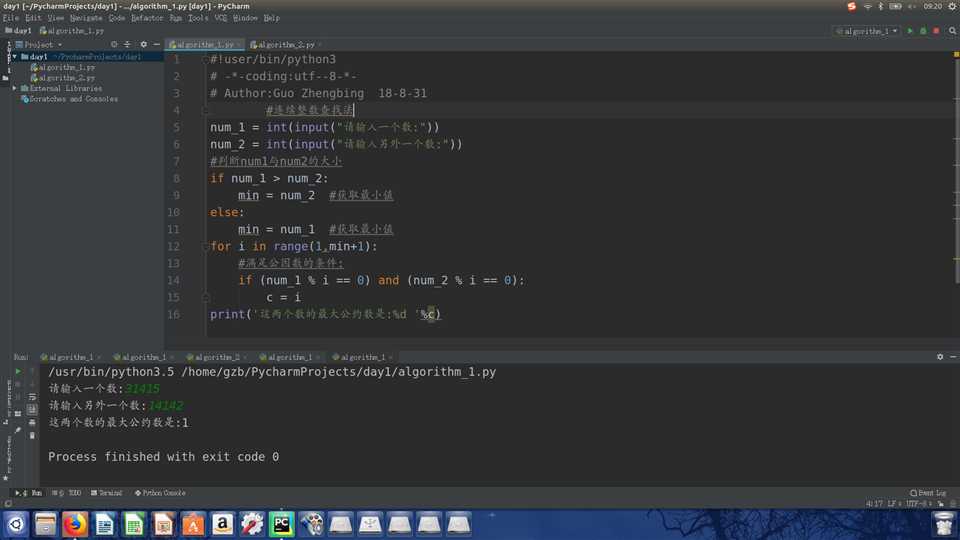The height and width of the screenshot is (540, 960).
Task: Select Scratches and Consoles in the tree
Action: point(69,99)
